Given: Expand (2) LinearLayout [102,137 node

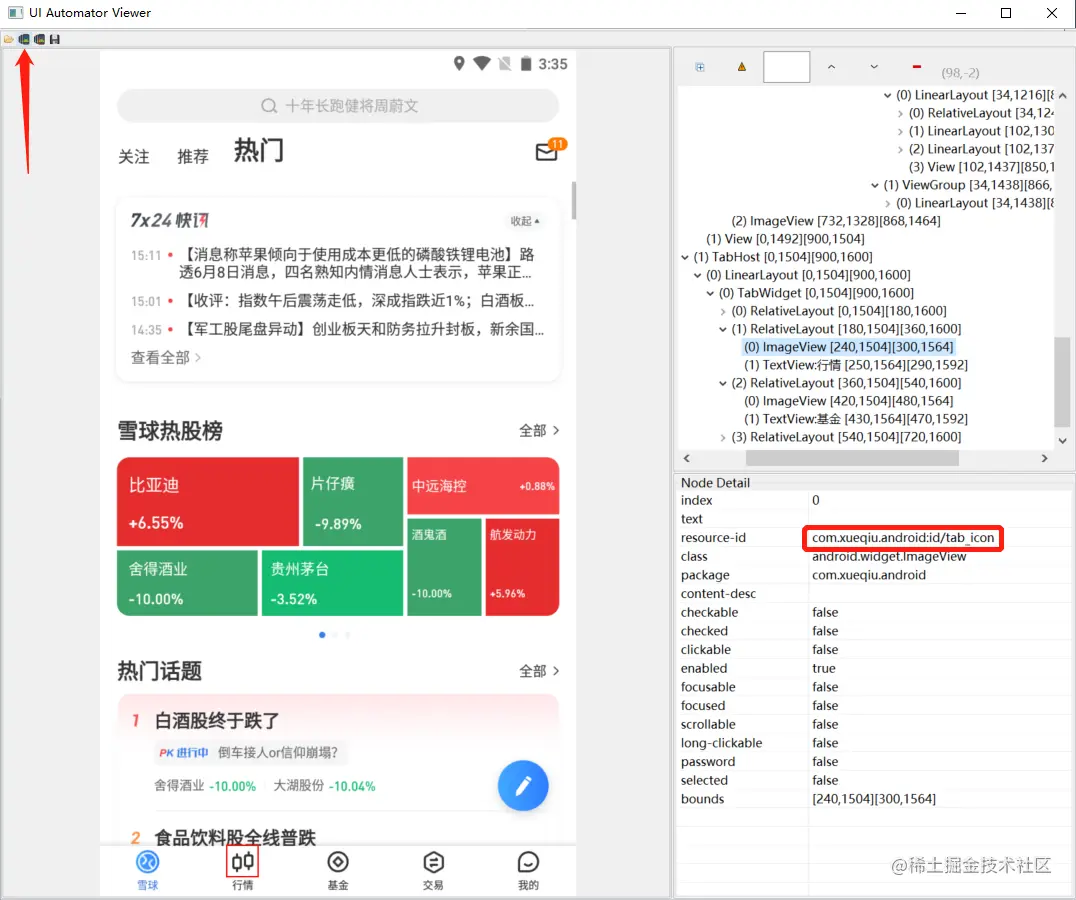Looking at the screenshot, I should click(900, 149).
